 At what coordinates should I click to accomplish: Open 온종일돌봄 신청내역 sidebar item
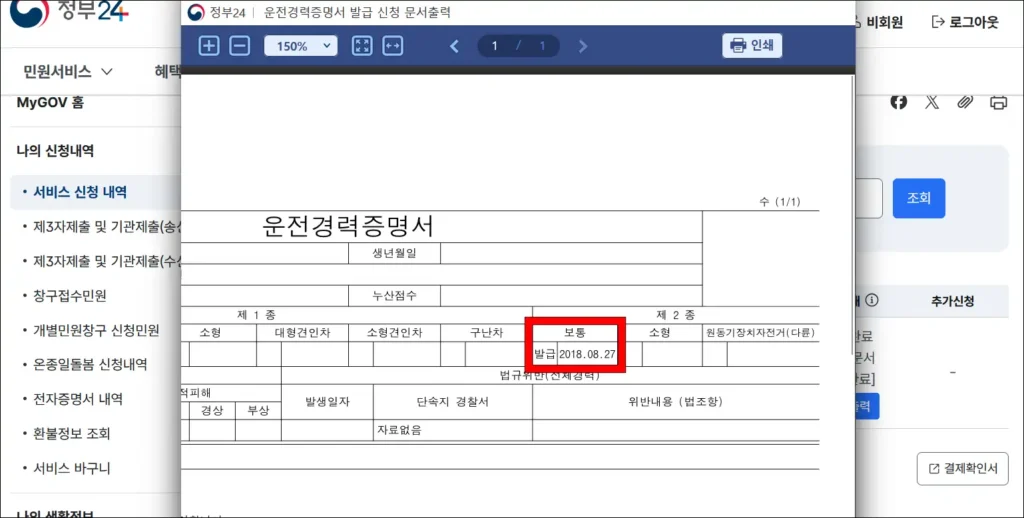coord(90,364)
